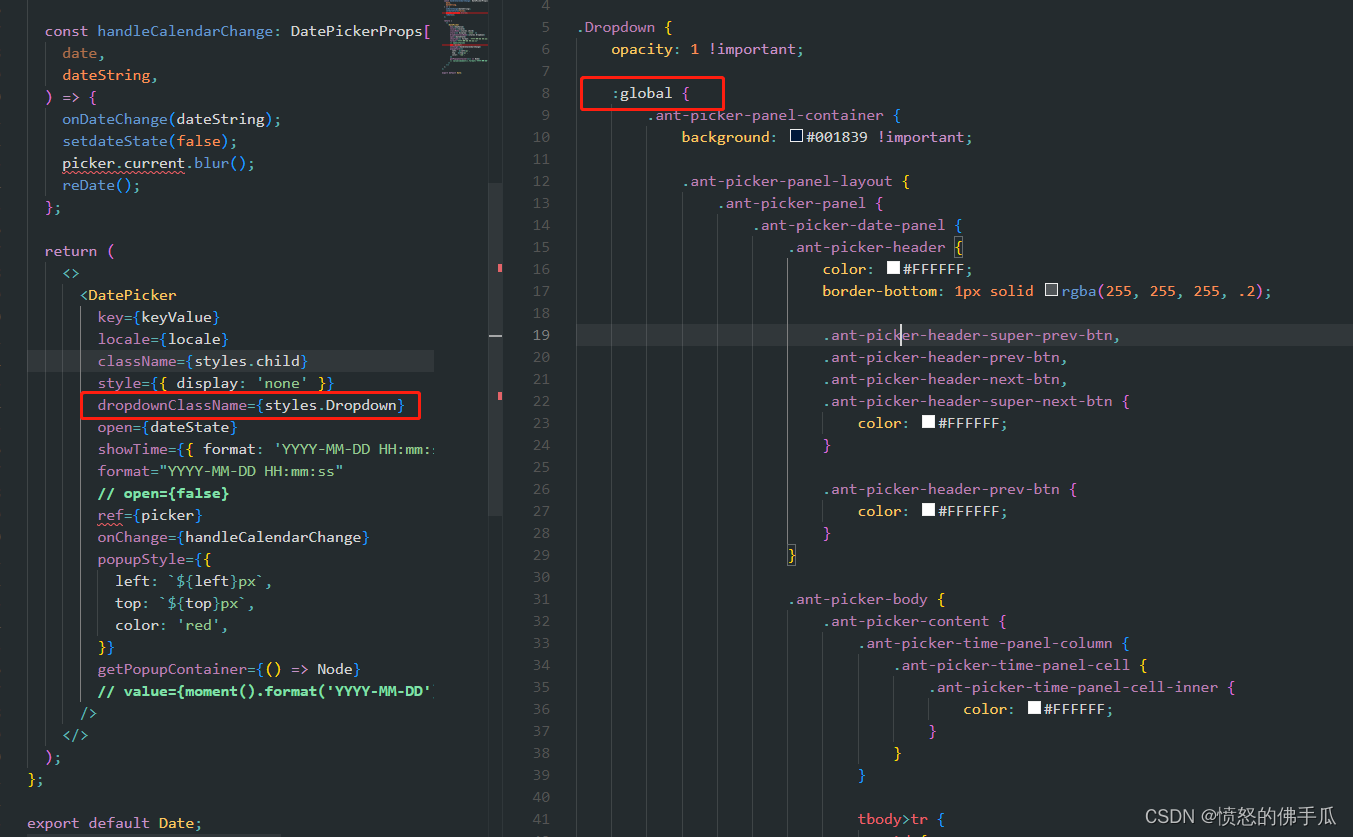Click the #FFFFFF swatch on line 27

[929, 511]
